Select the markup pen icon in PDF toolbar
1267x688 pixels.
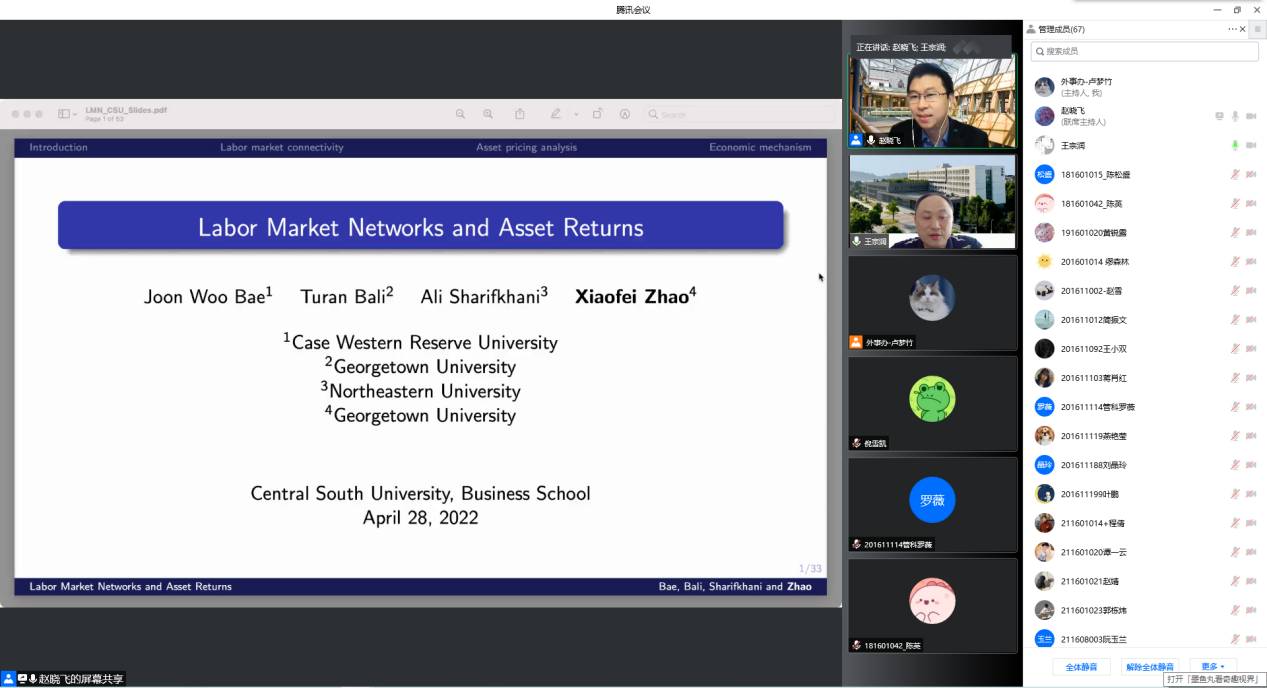[x=555, y=114]
